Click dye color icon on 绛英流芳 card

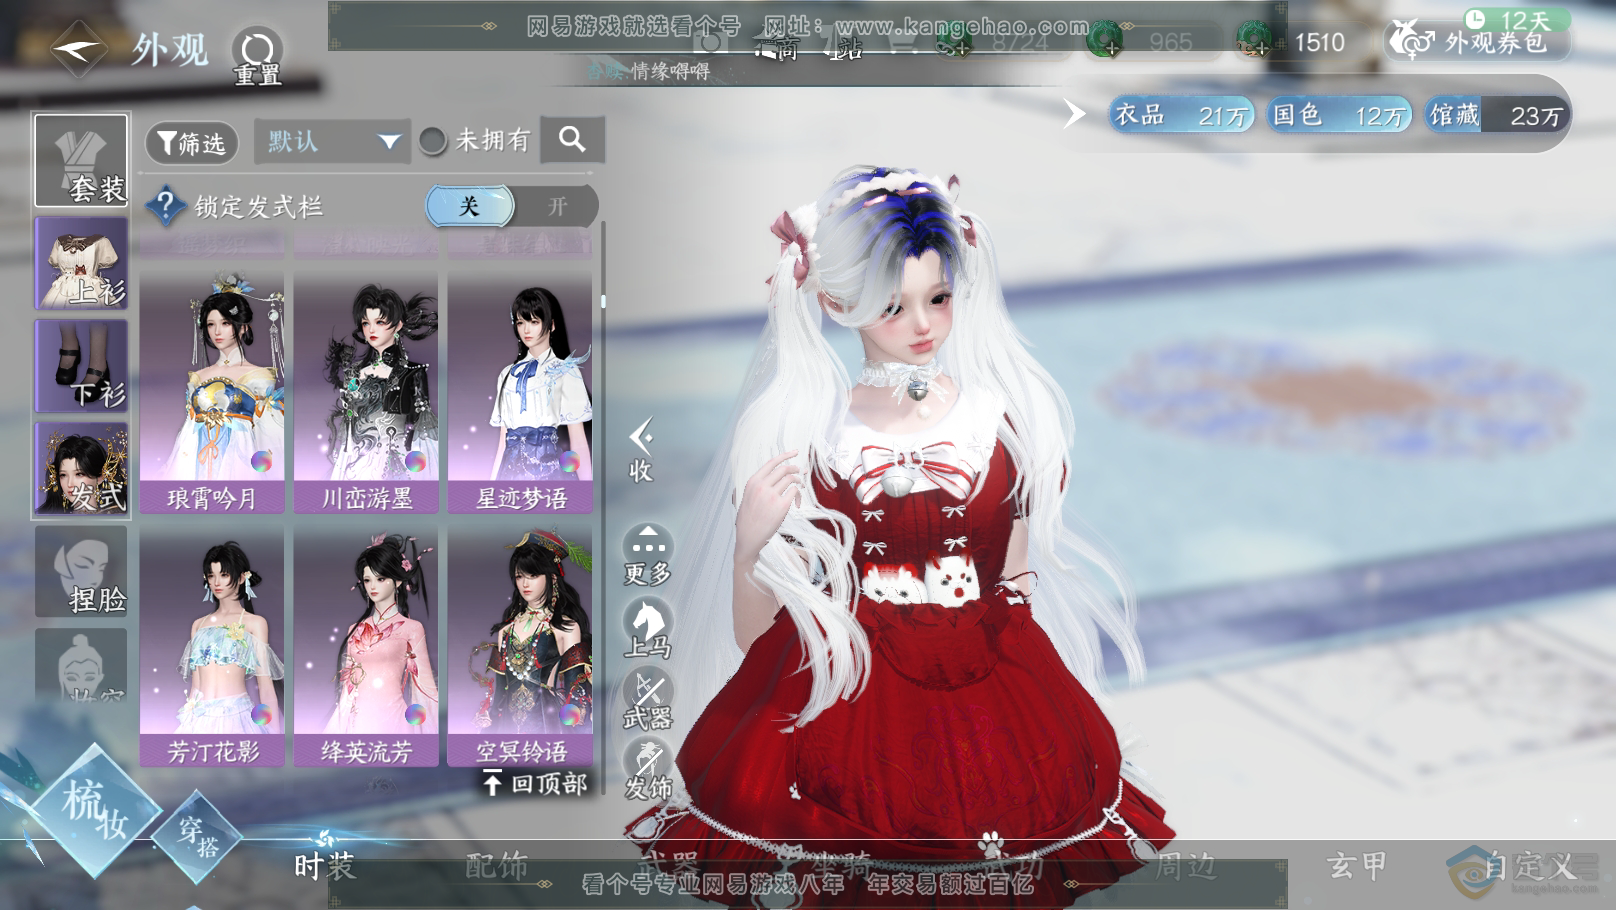[415, 715]
